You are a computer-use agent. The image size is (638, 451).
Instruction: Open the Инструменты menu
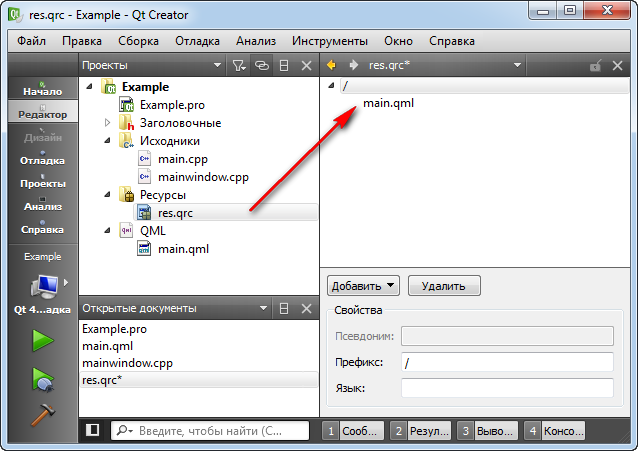point(330,41)
